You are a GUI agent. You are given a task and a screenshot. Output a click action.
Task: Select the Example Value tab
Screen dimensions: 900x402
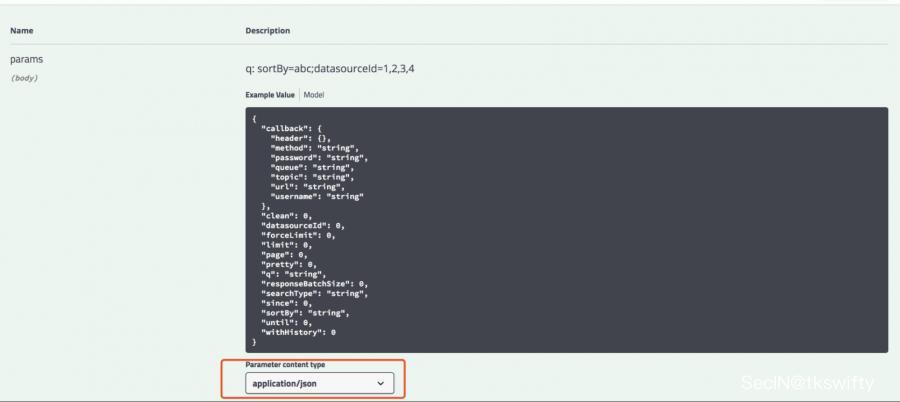[270, 95]
